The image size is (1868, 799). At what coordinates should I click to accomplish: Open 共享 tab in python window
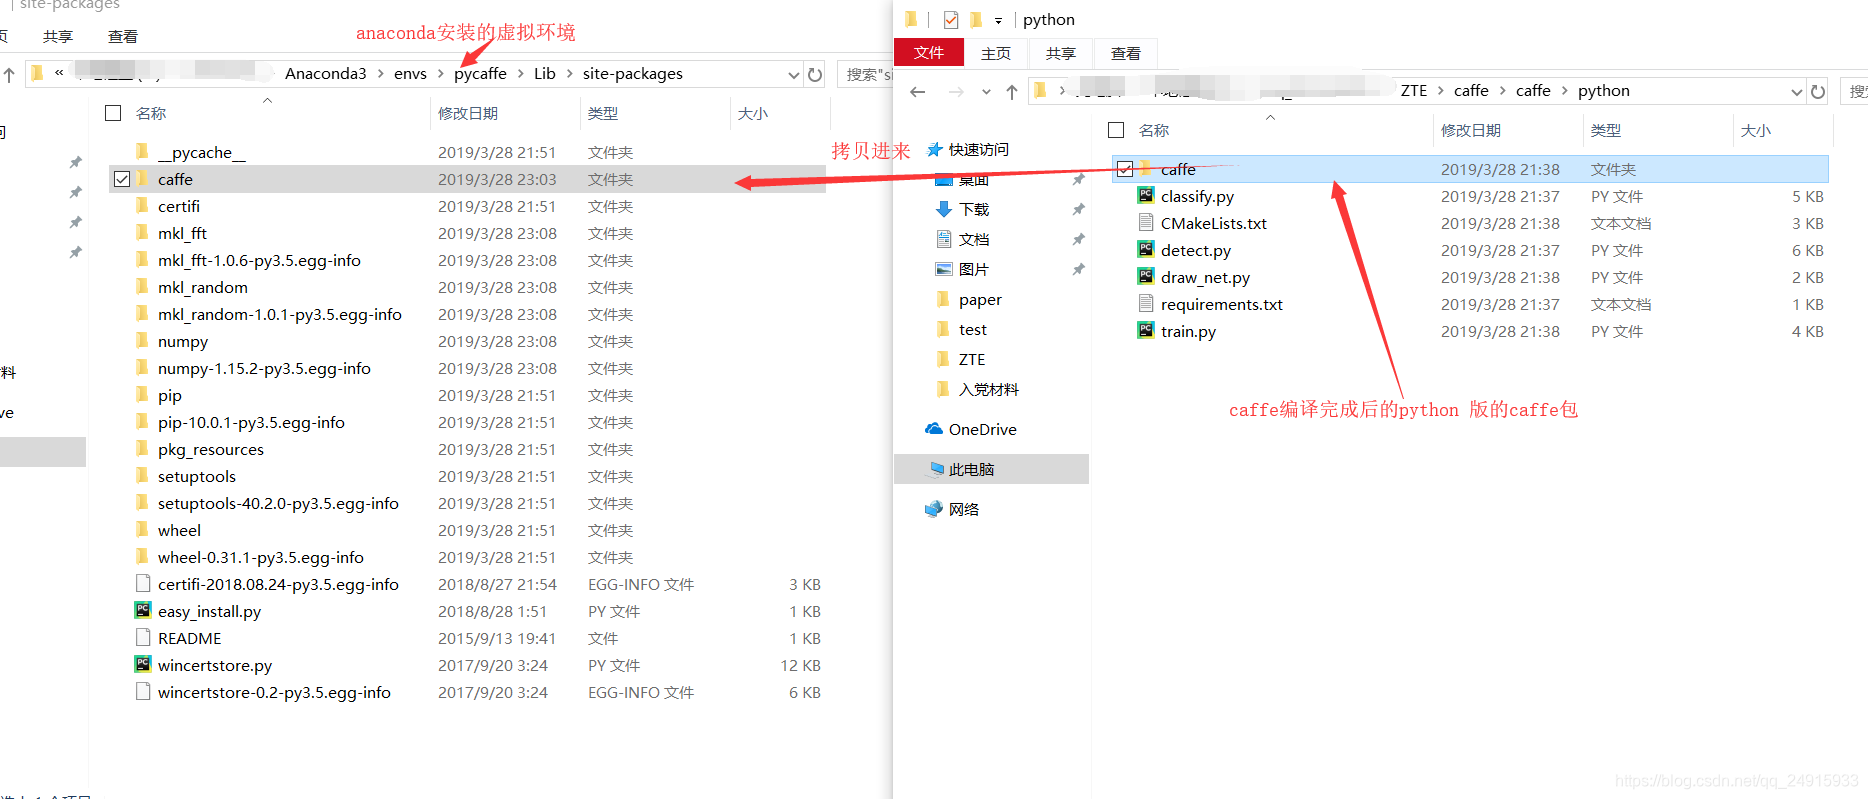pyautogui.click(x=1061, y=53)
